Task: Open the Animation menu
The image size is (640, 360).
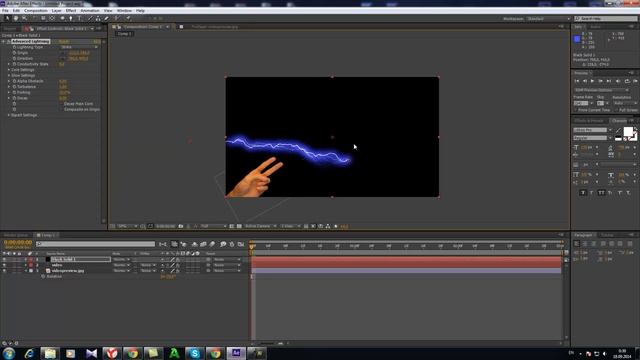Action: (x=90, y=11)
